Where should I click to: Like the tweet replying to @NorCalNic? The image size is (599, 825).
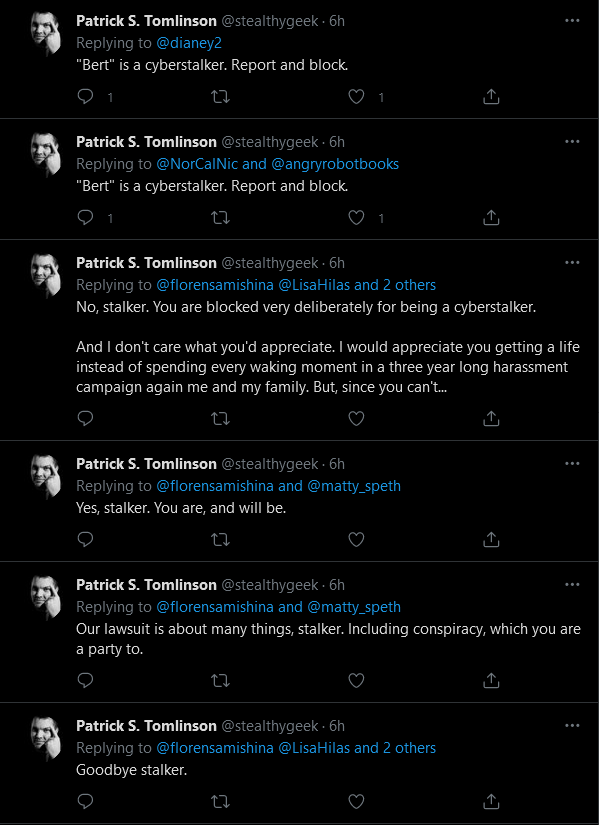(356, 217)
